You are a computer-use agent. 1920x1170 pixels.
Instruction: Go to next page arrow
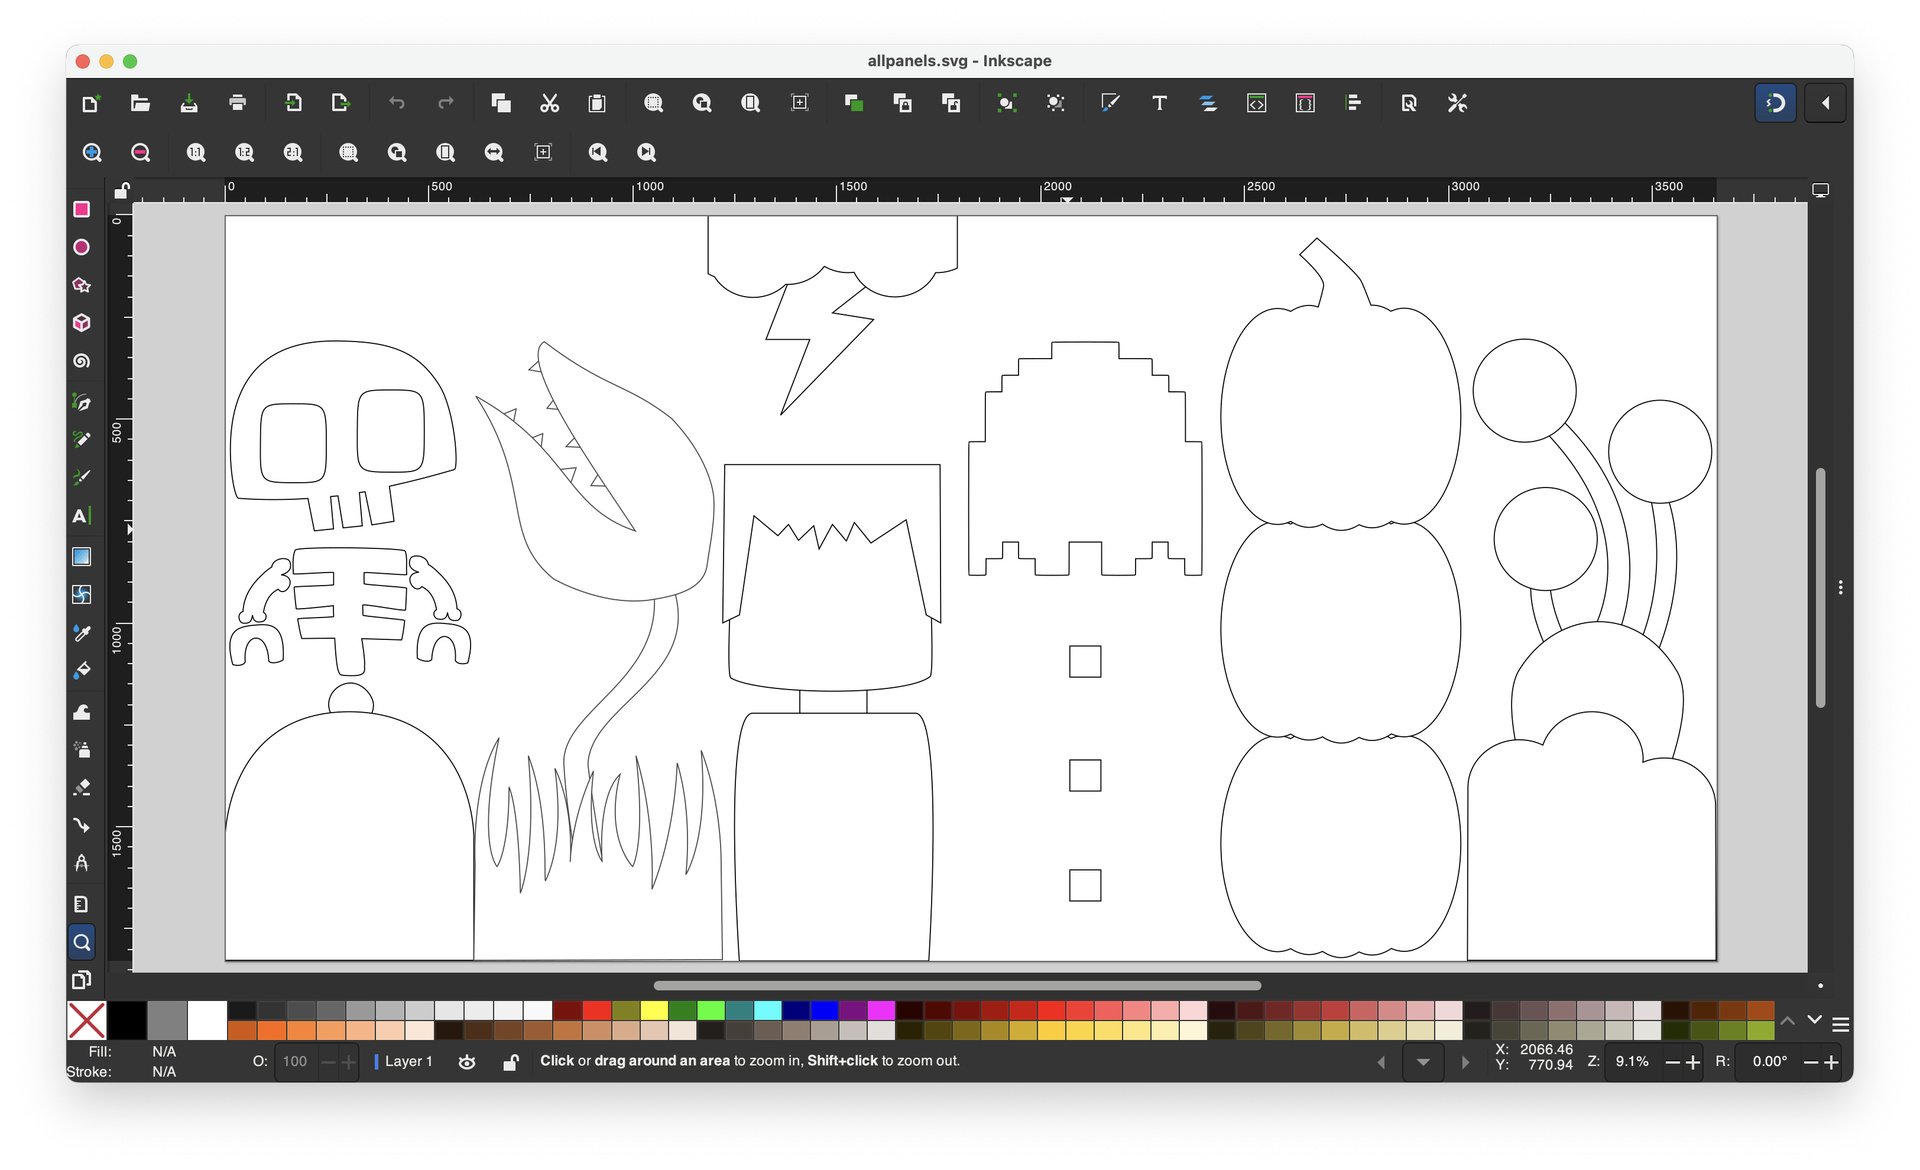(1465, 1062)
